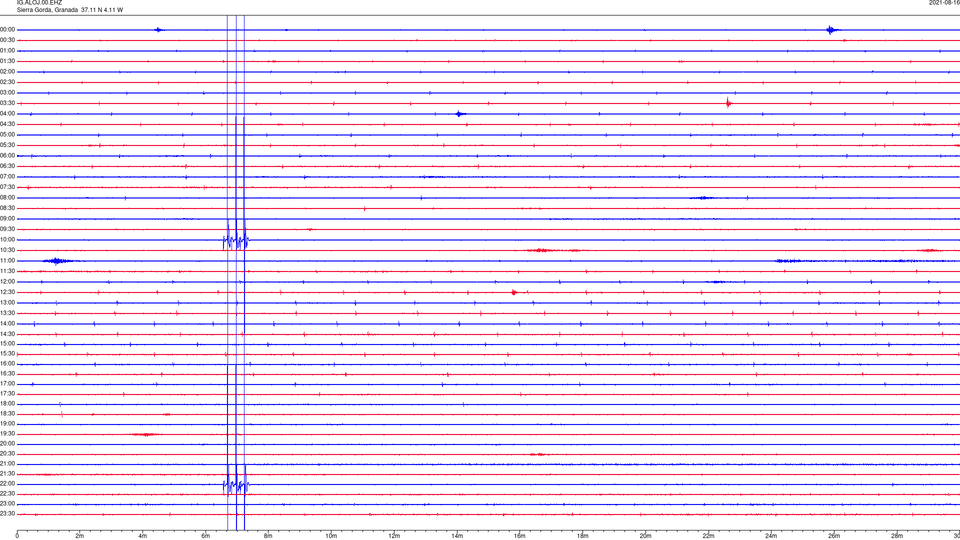Choose the 23:30 time label
The height and width of the screenshot is (540, 960).
[7, 514]
